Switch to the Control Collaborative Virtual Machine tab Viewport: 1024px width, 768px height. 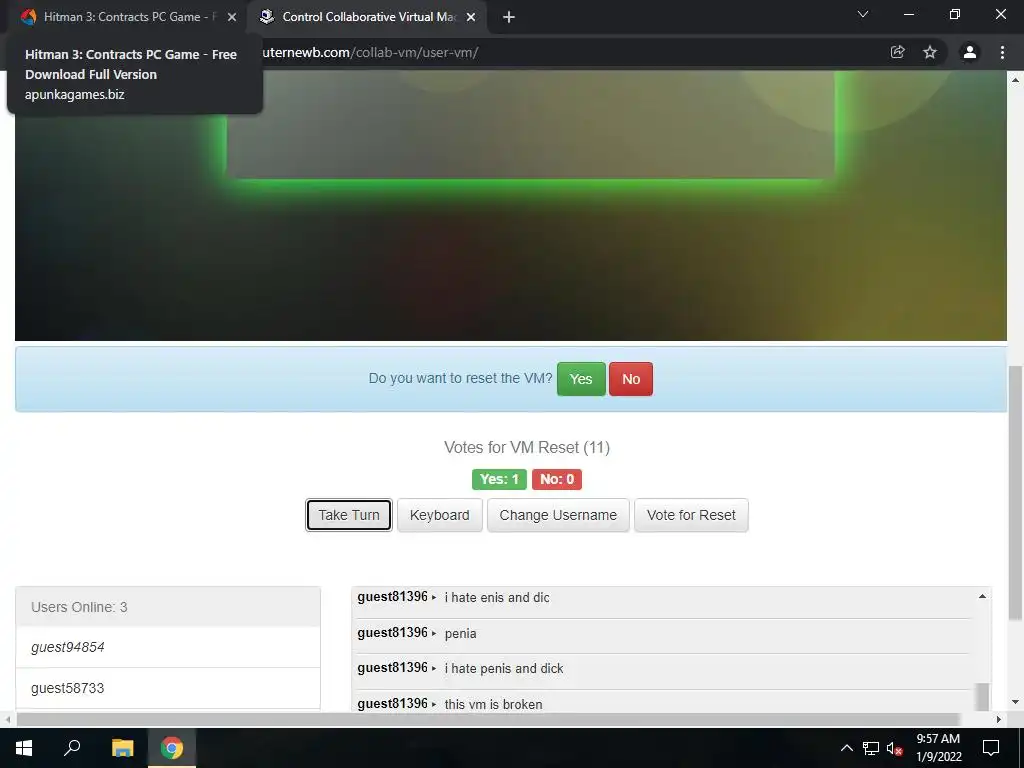[x=368, y=17]
